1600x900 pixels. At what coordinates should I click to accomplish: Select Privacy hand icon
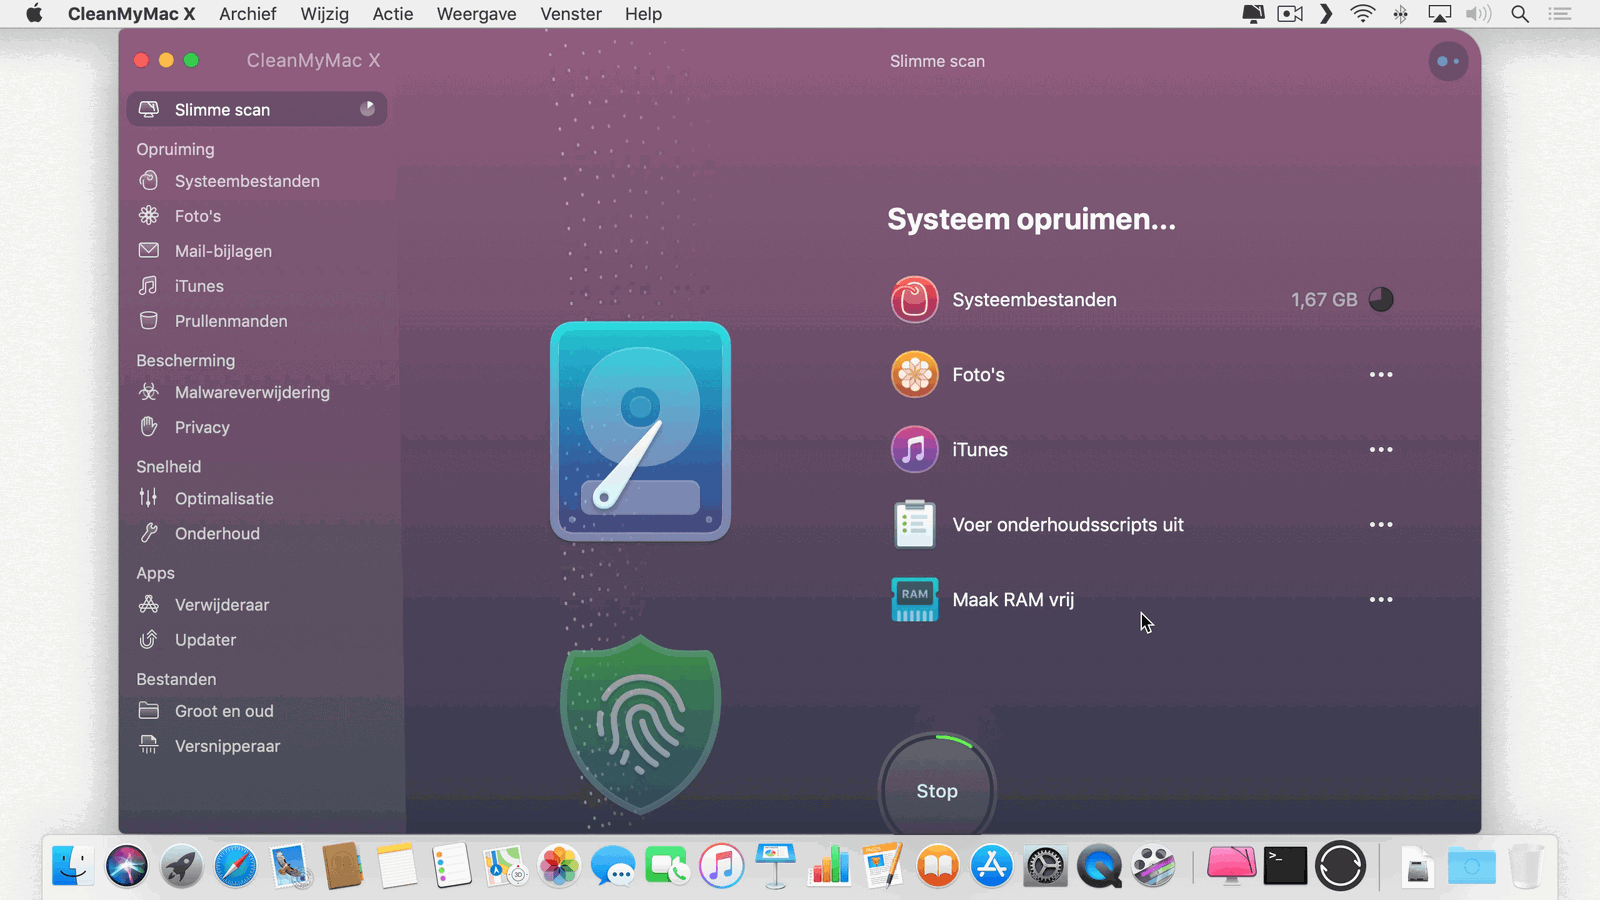click(x=149, y=426)
